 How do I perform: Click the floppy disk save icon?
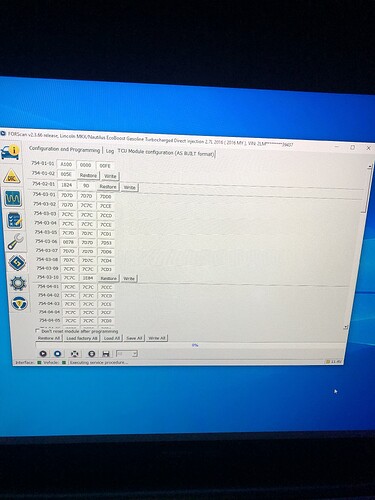106,354
